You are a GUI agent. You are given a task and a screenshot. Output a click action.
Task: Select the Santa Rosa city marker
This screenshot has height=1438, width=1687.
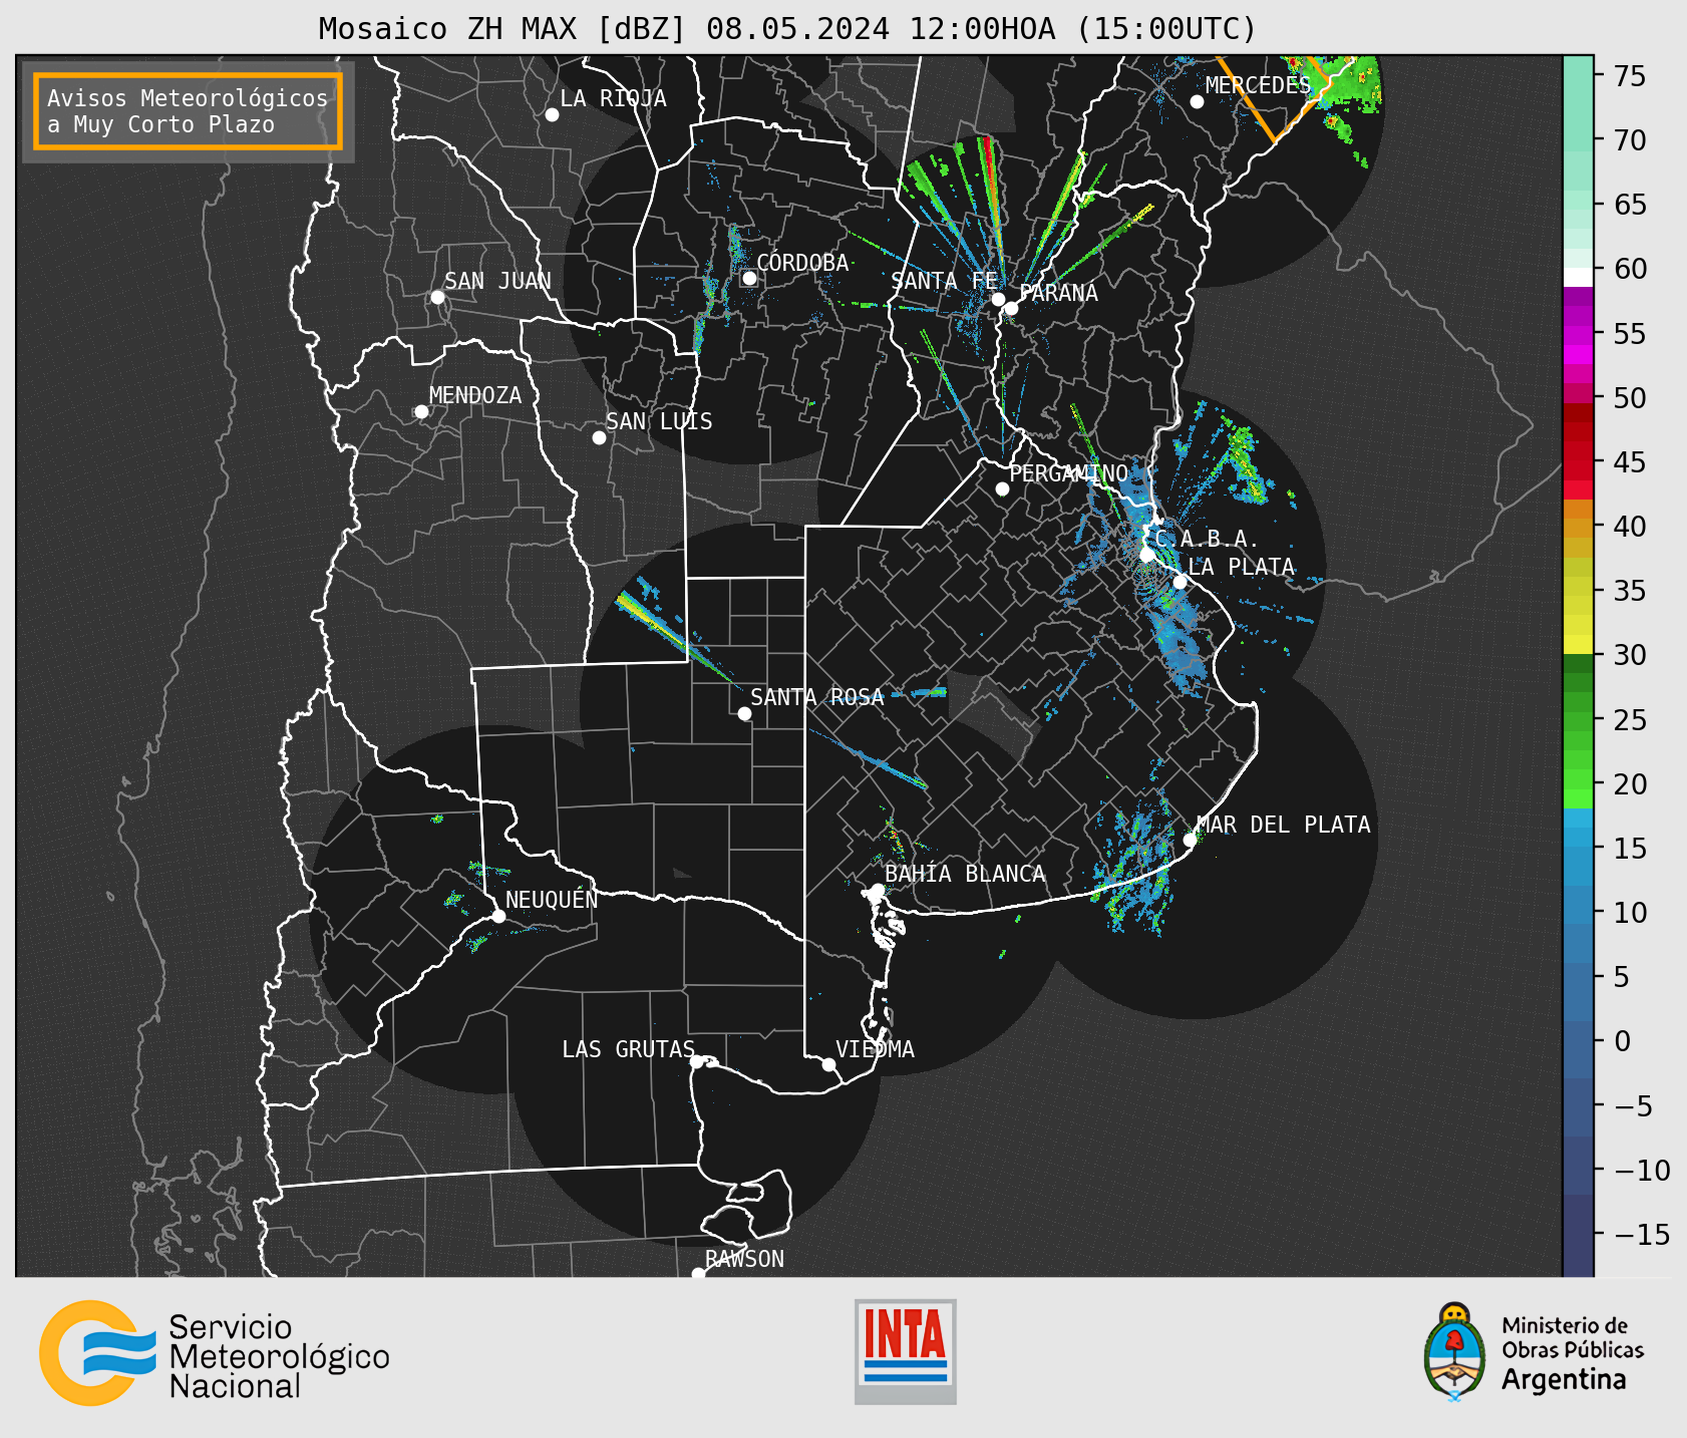(x=744, y=713)
